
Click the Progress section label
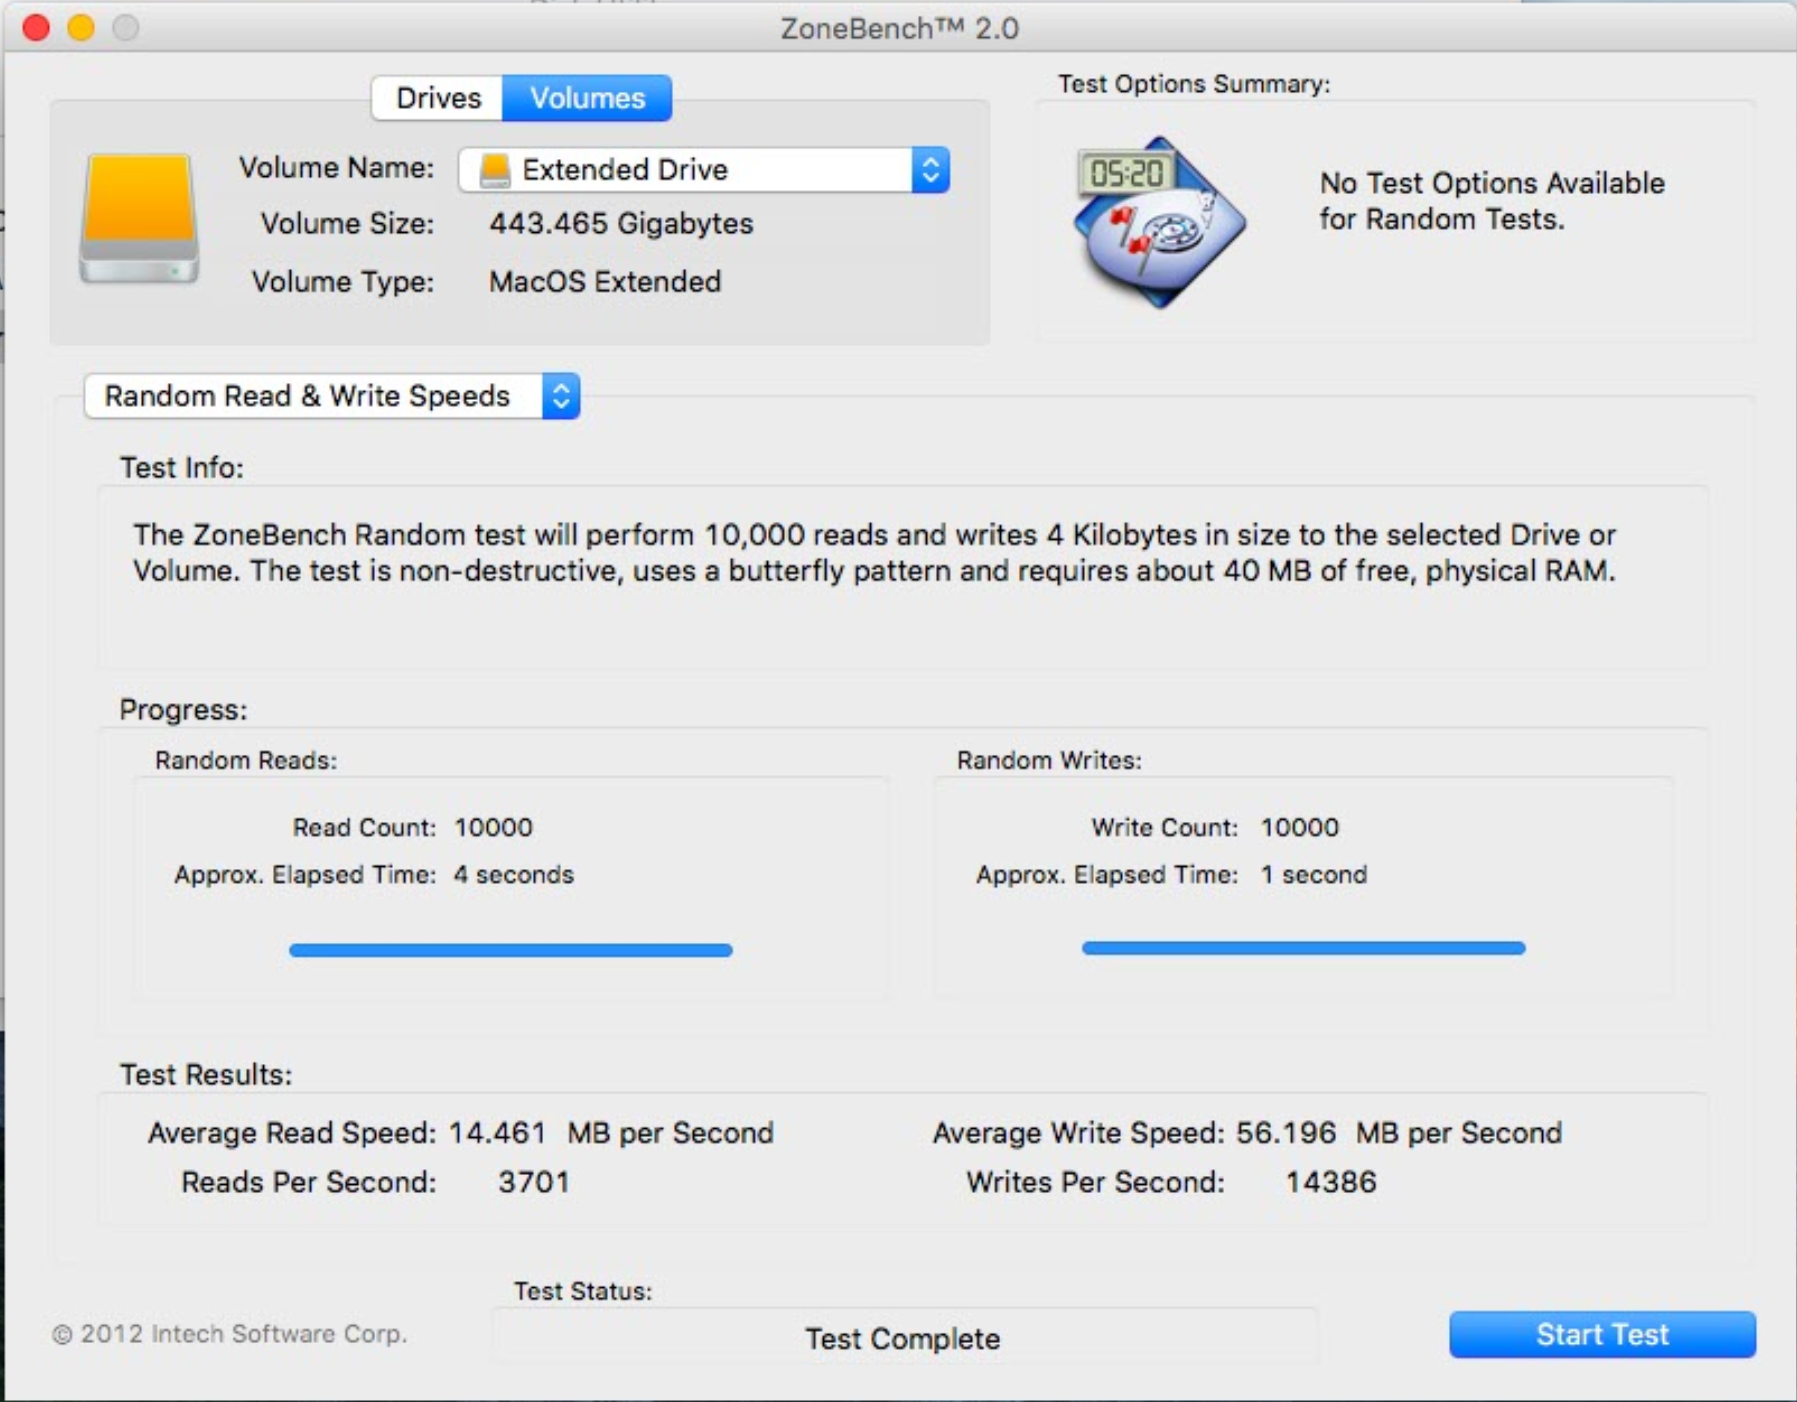[x=183, y=710]
